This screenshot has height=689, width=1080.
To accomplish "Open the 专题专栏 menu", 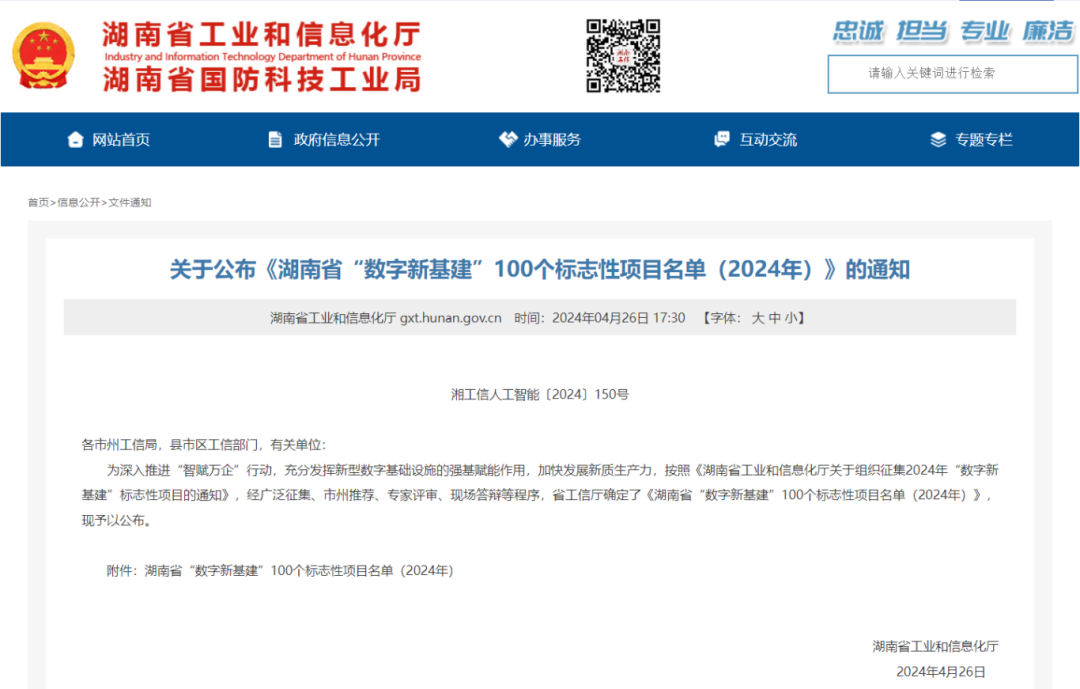I will [986, 139].
